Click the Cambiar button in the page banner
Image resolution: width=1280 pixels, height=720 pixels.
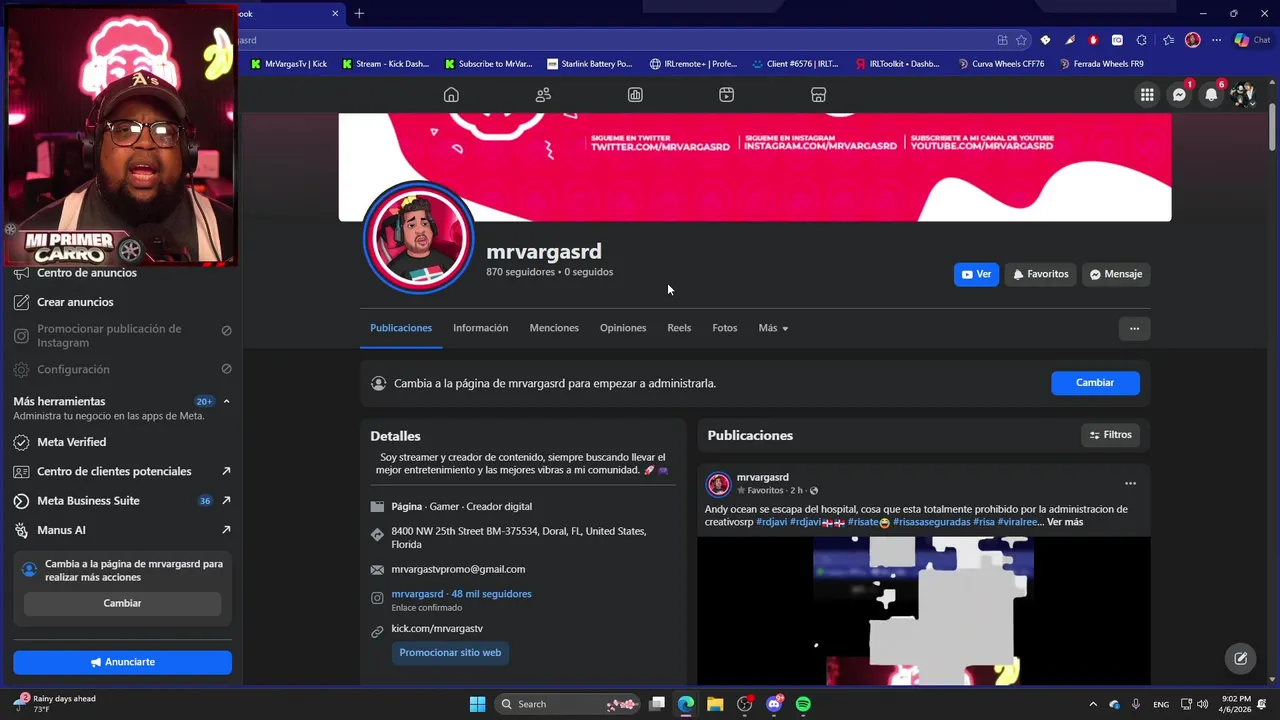click(1095, 383)
